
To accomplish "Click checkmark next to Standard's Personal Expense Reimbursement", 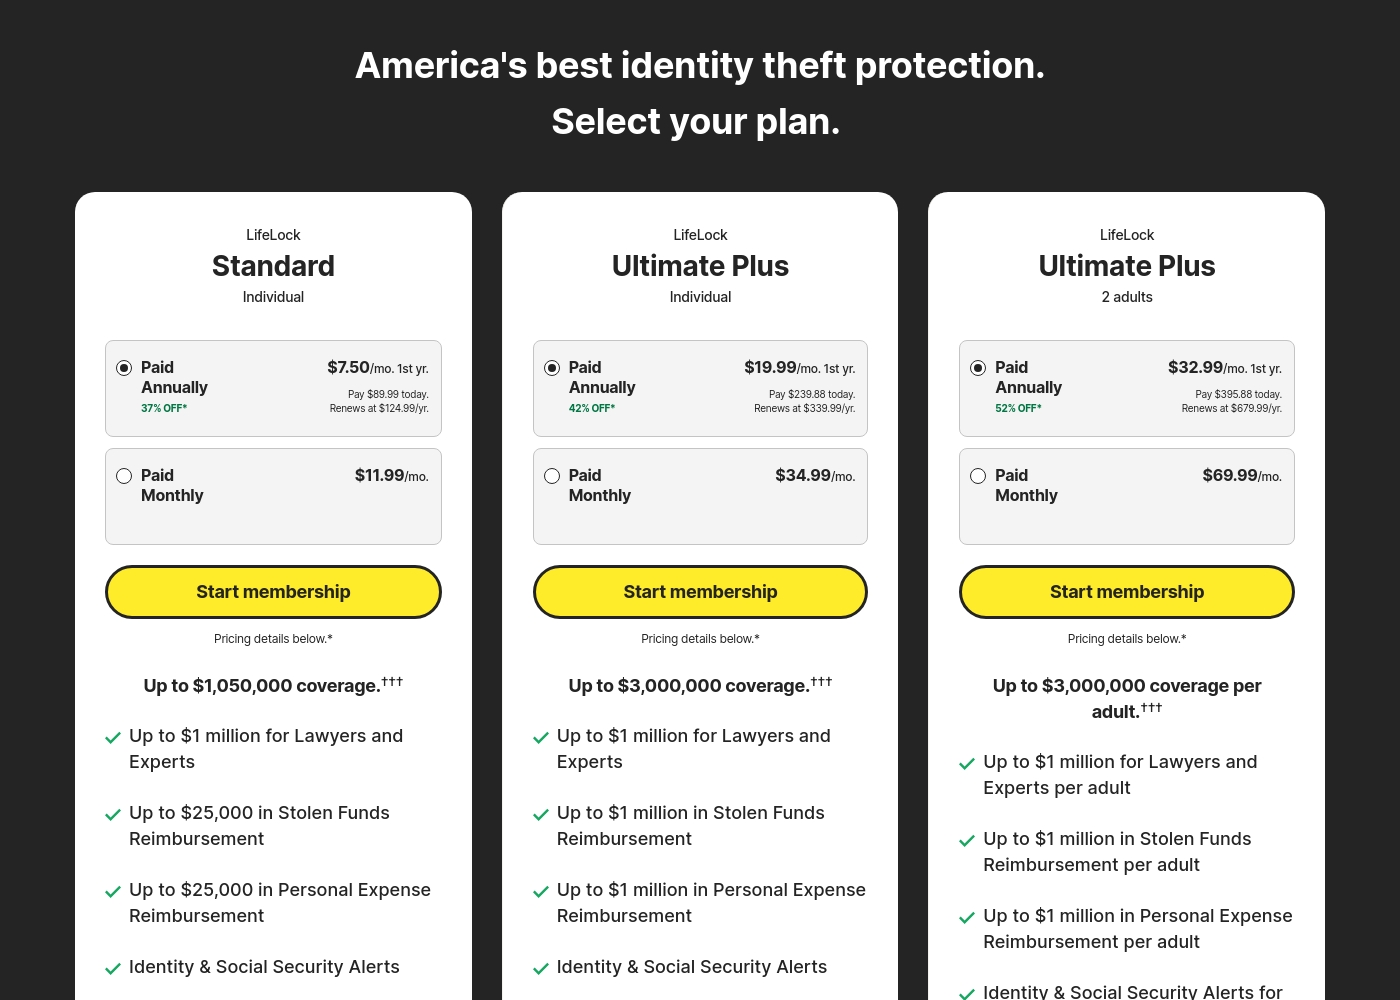I will [x=113, y=892].
